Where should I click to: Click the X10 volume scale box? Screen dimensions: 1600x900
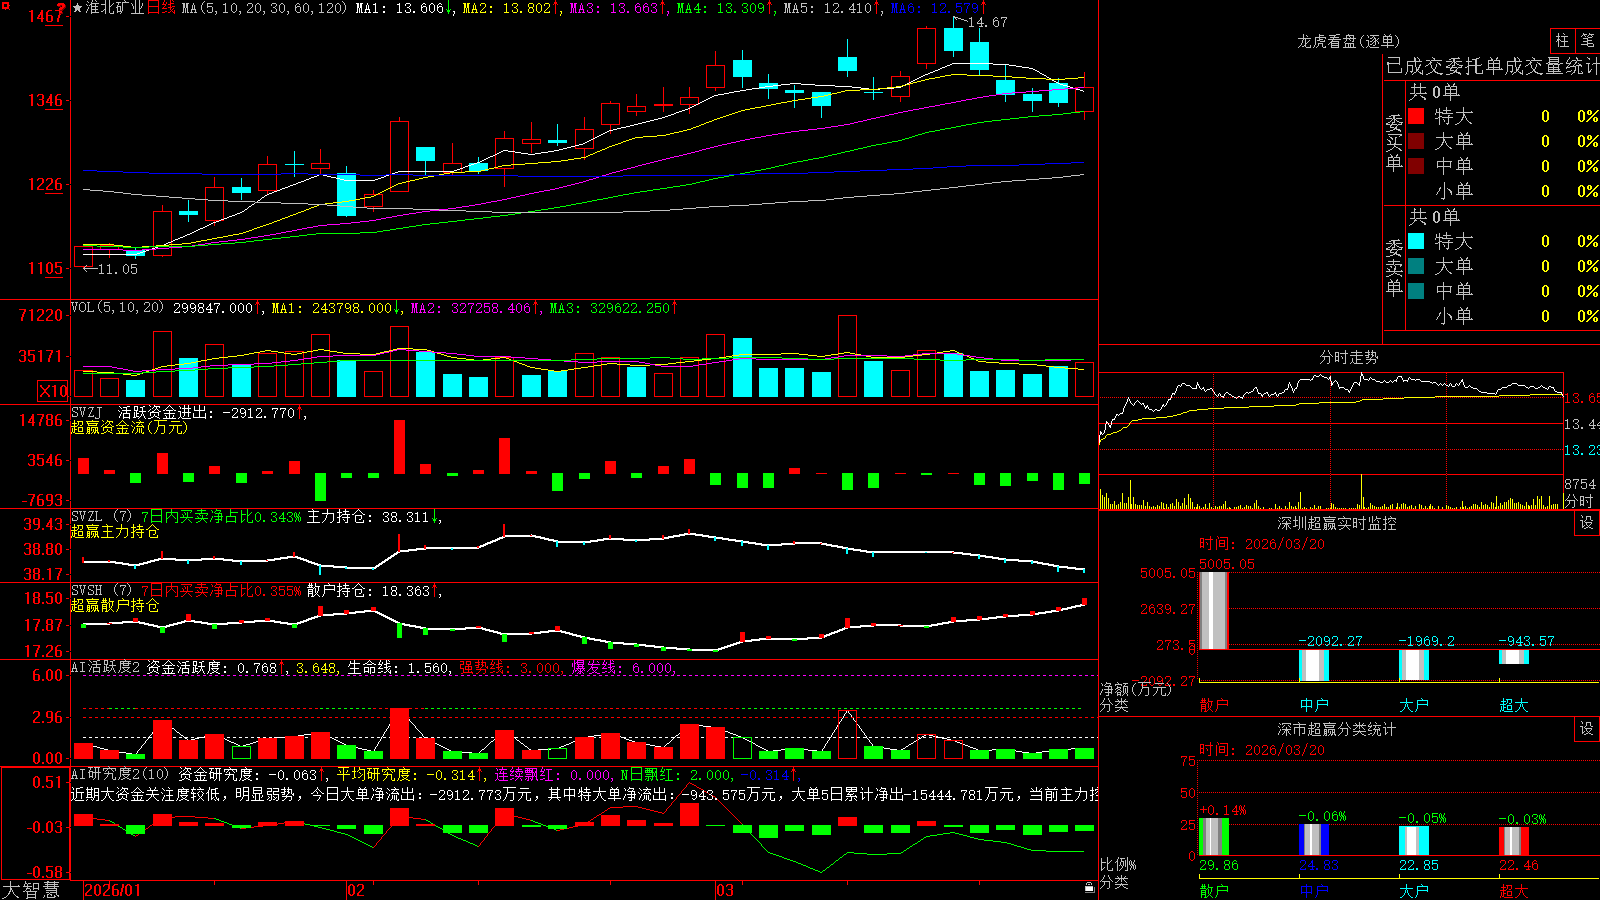pos(53,391)
